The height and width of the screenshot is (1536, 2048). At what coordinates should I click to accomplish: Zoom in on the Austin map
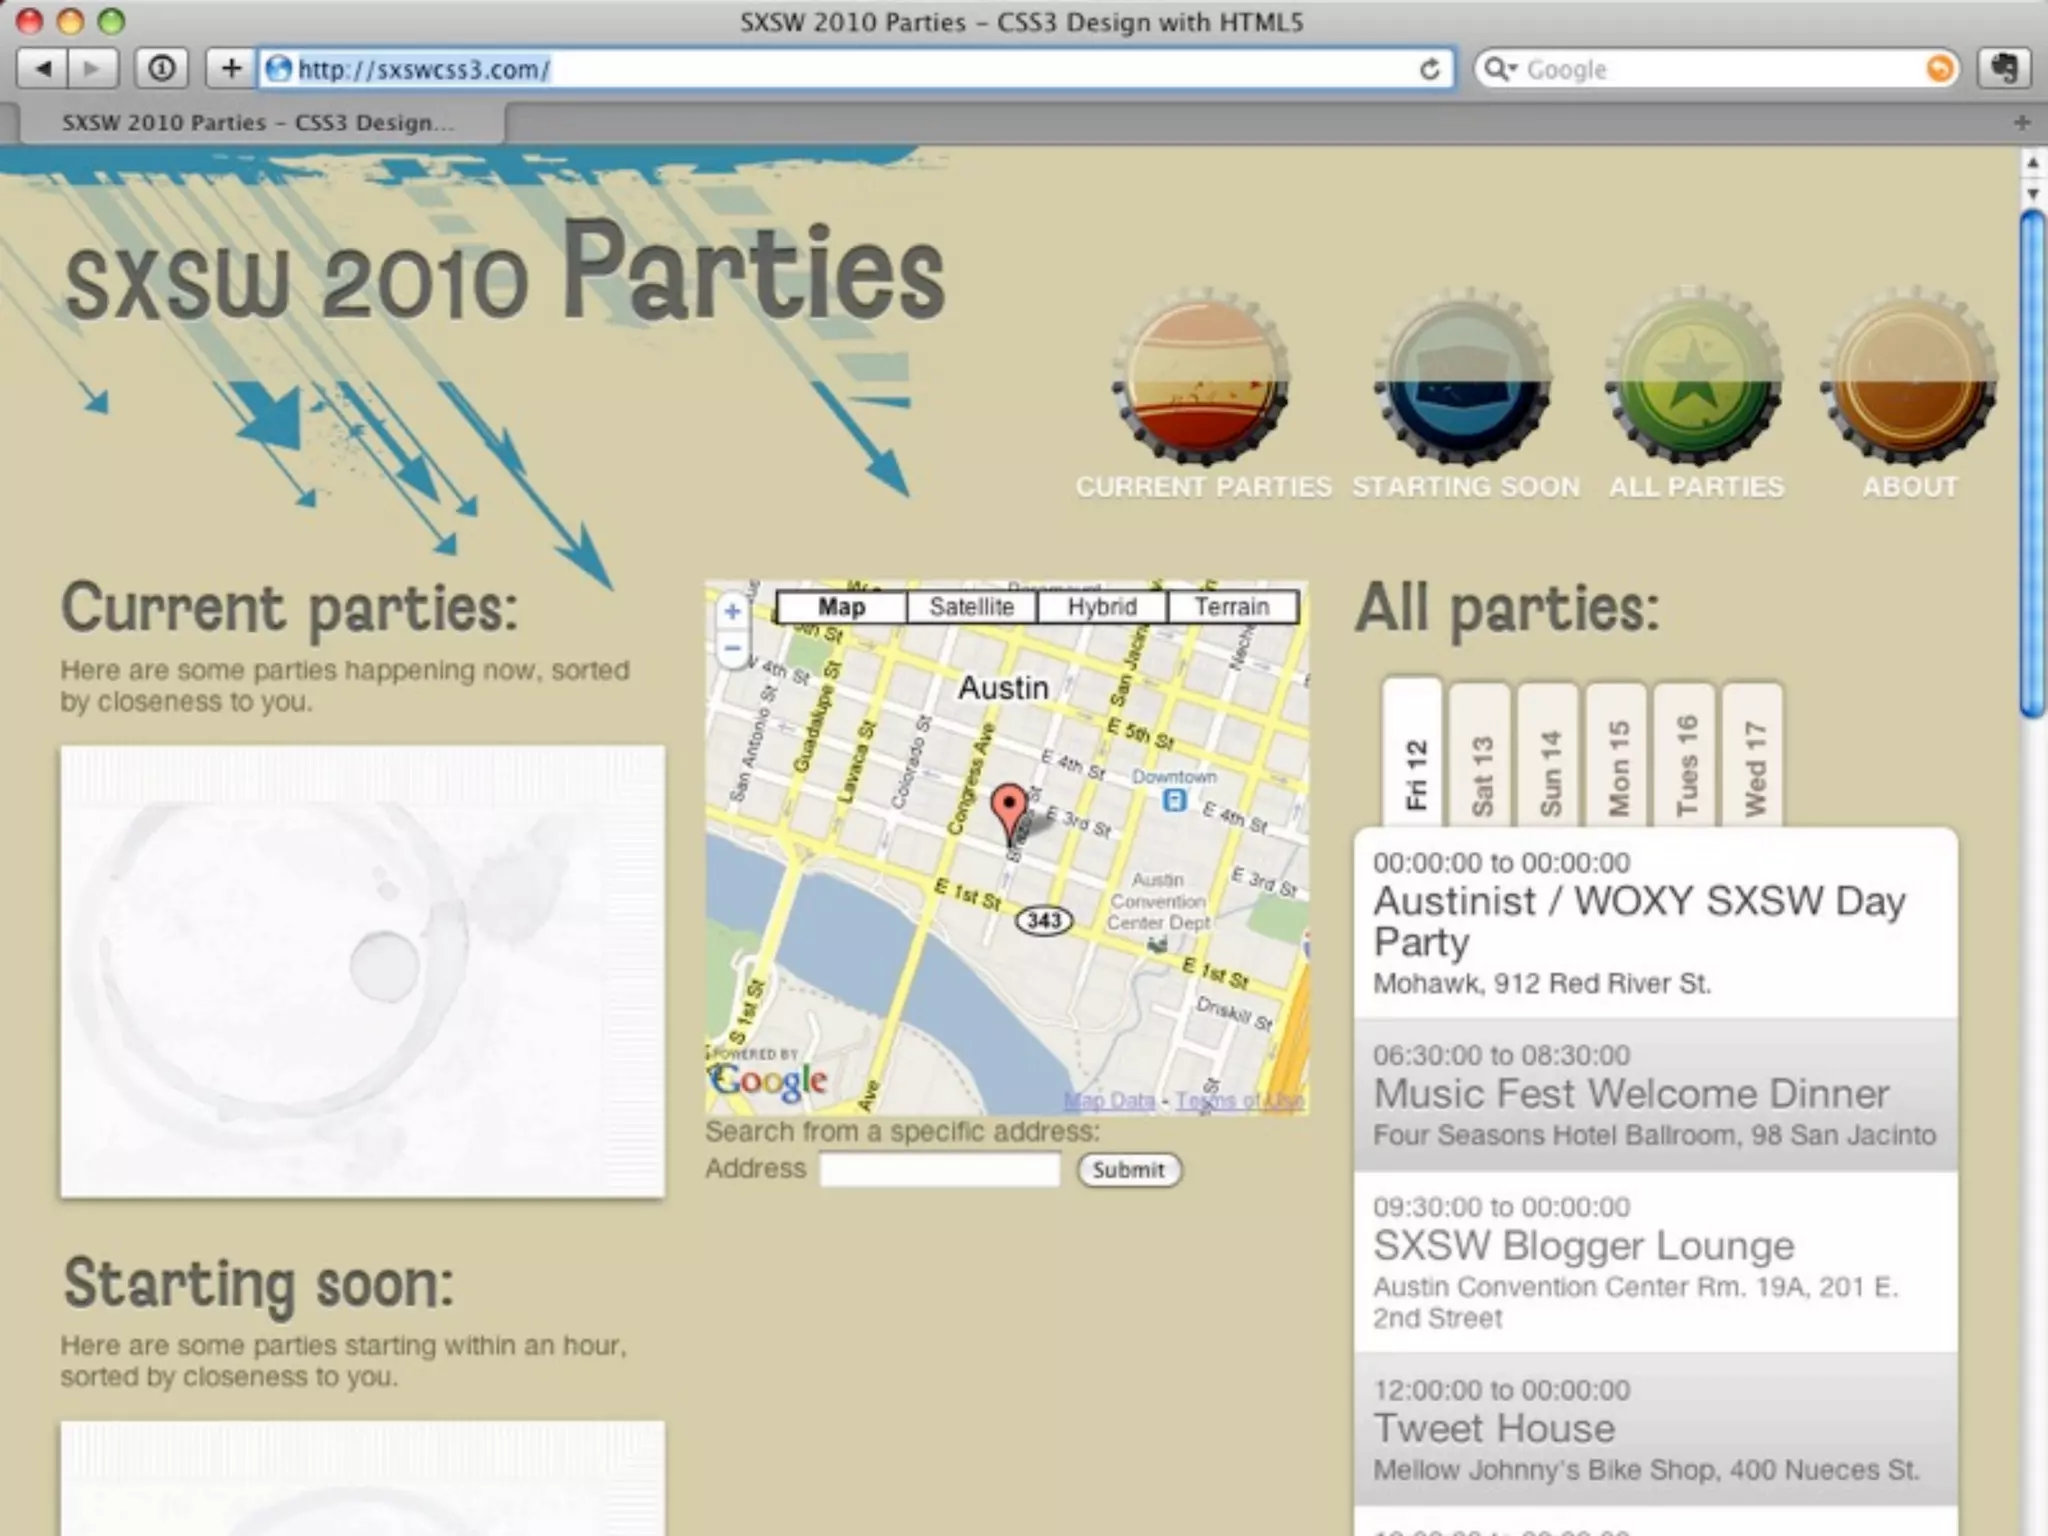pos(732,611)
